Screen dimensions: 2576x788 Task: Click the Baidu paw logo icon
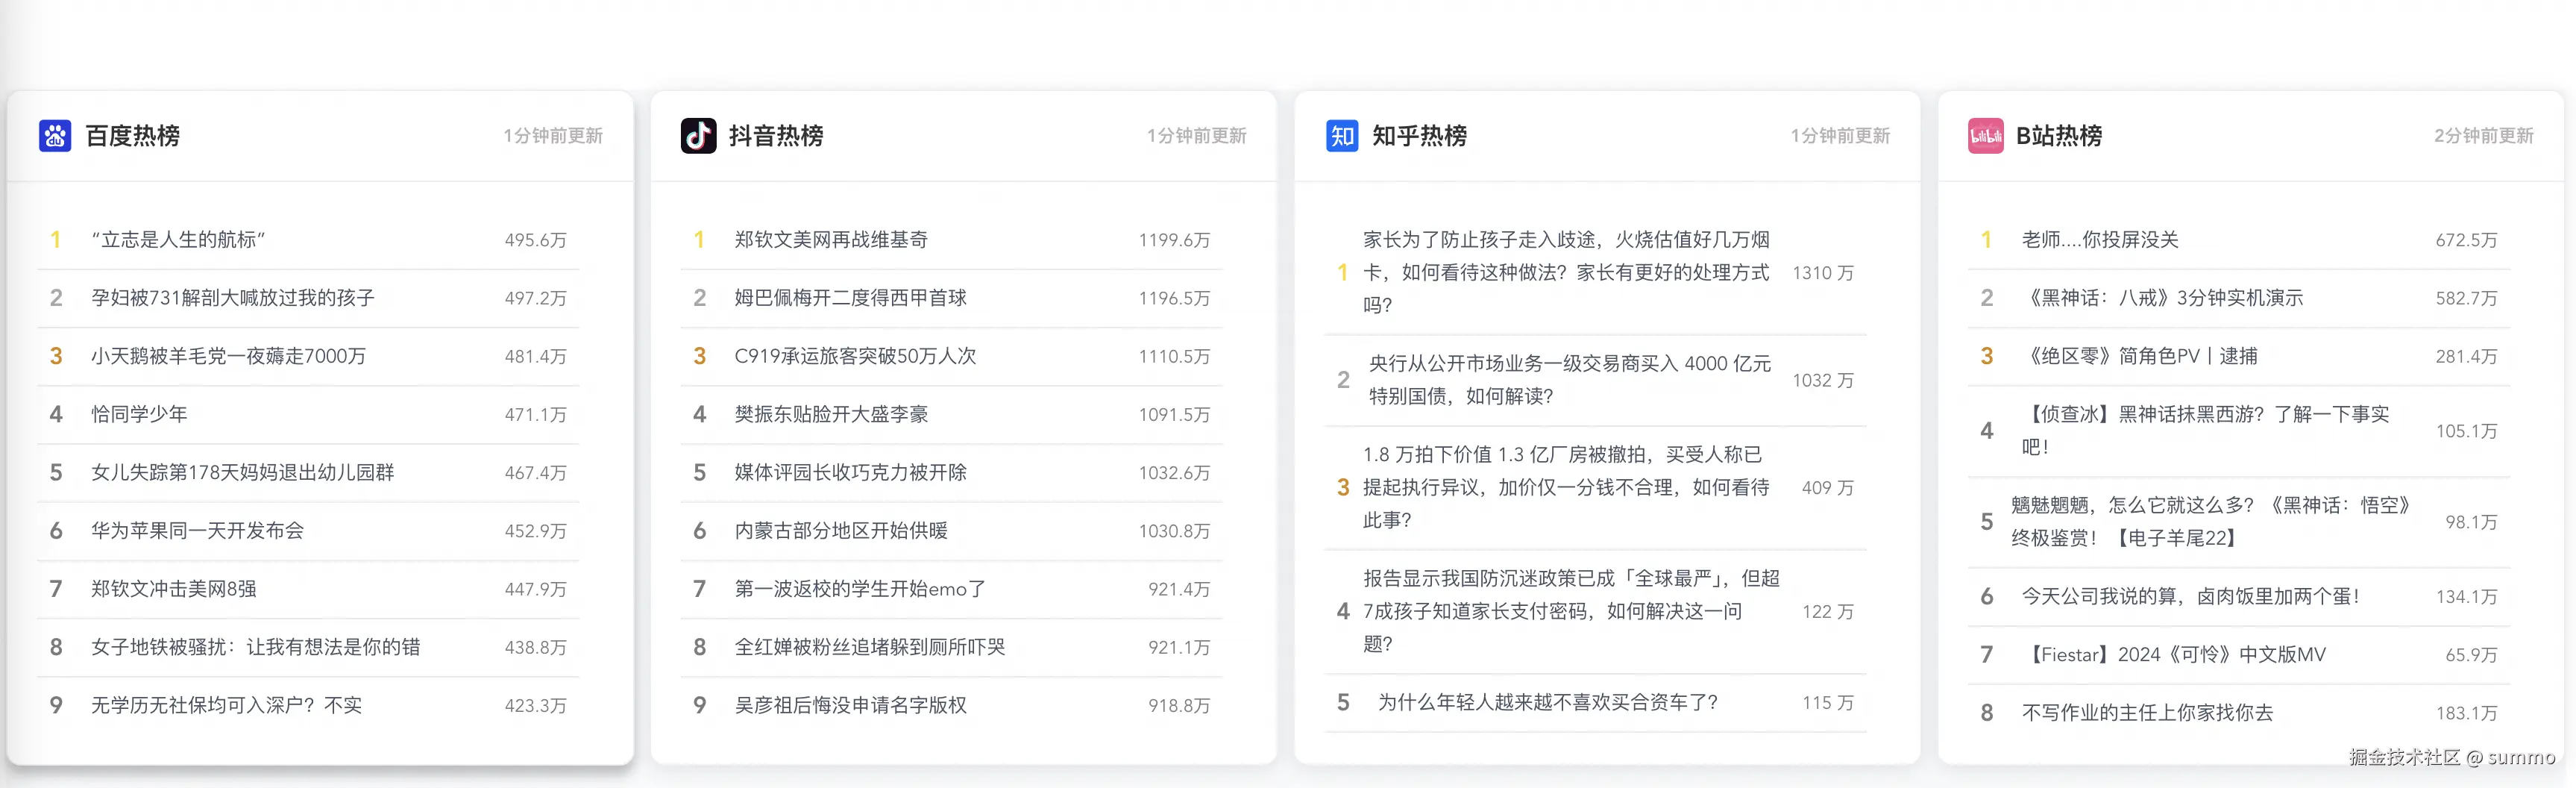point(55,135)
